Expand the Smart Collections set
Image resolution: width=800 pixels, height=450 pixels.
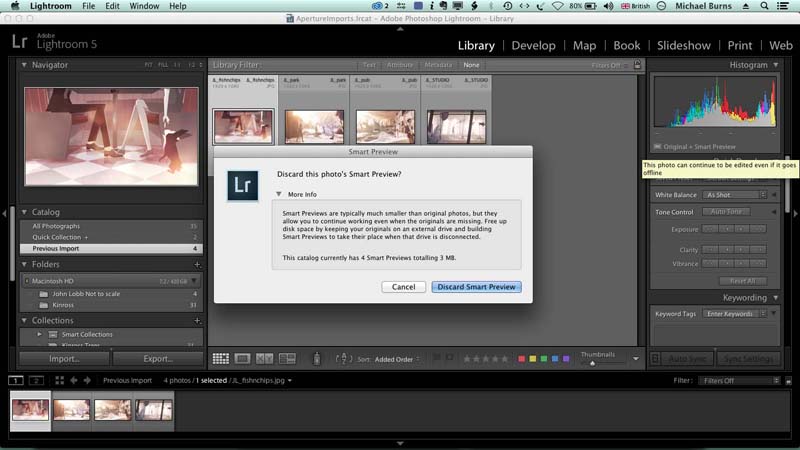tap(39, 334)
